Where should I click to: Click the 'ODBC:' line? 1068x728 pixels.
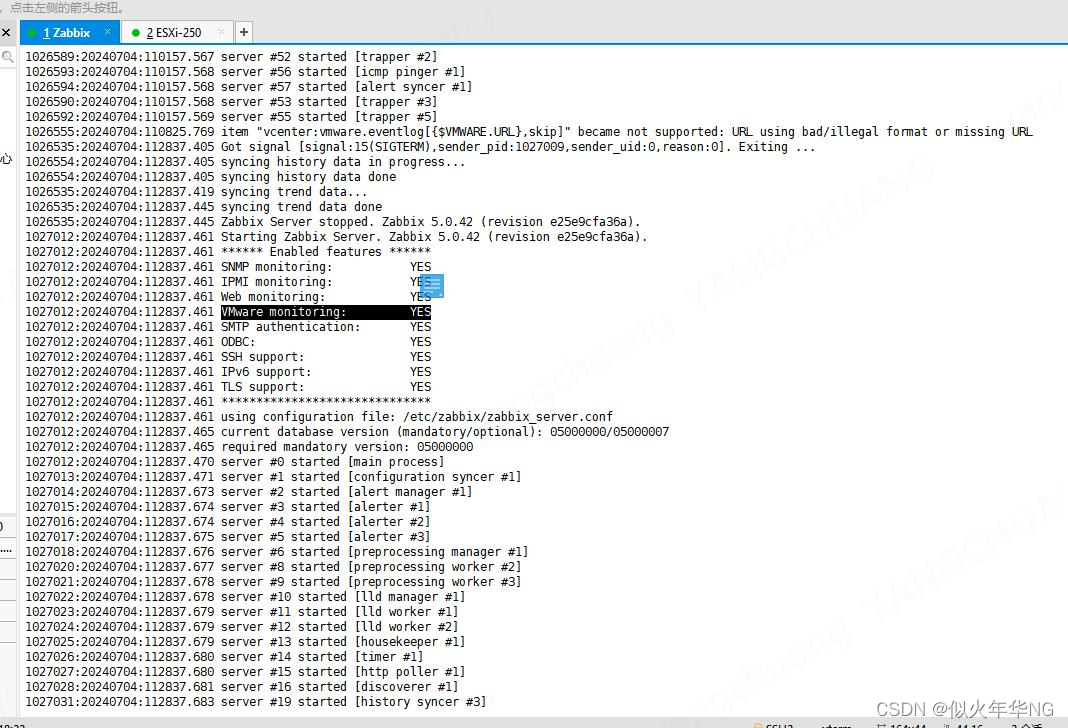click(x=228, y=342)
